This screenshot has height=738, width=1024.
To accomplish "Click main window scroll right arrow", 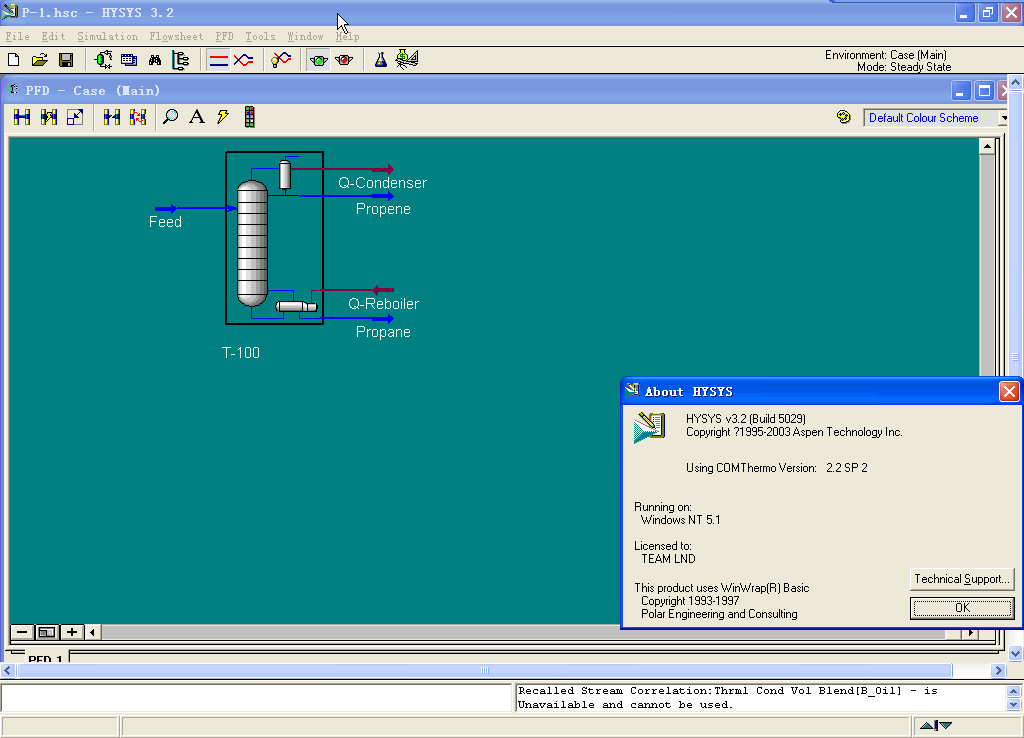I will click(997, 670).
